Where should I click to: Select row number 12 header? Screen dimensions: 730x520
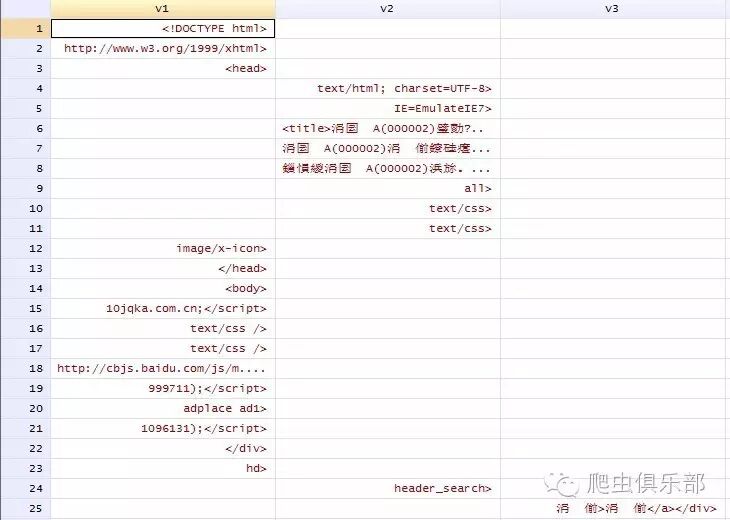click(x=25, y=248)
